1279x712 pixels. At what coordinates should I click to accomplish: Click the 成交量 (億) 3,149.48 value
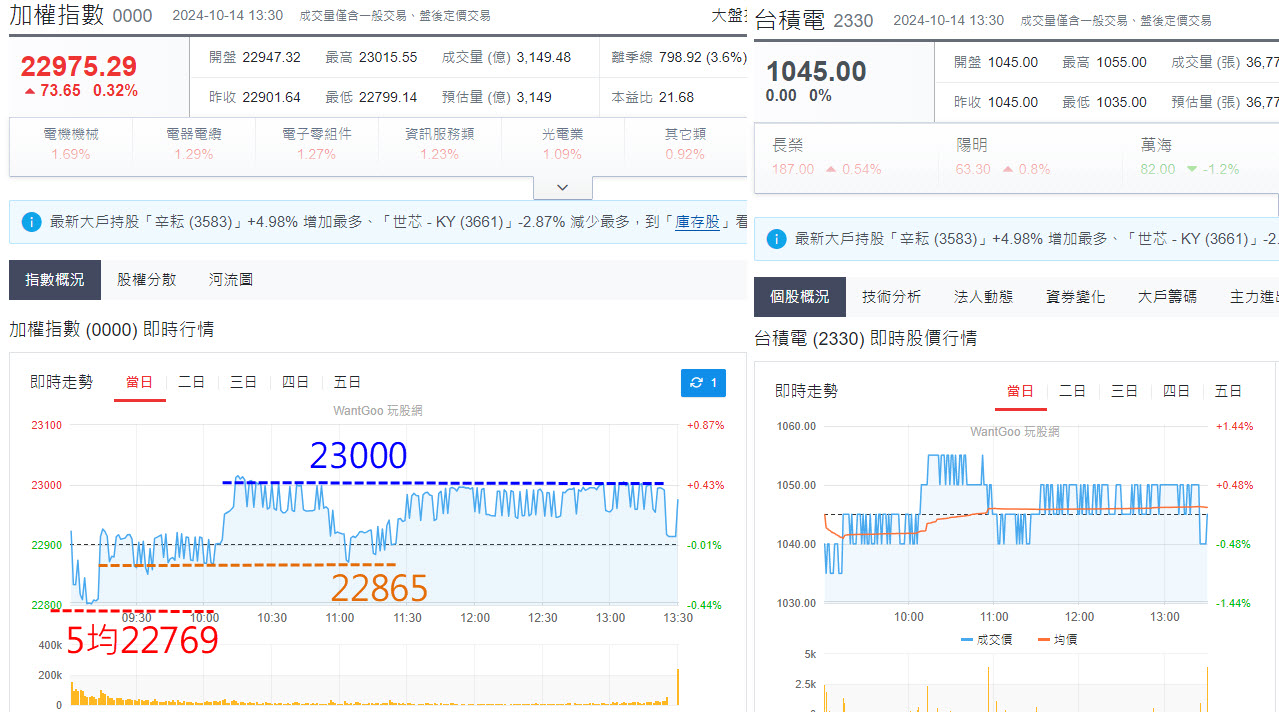tap(544, 57)
